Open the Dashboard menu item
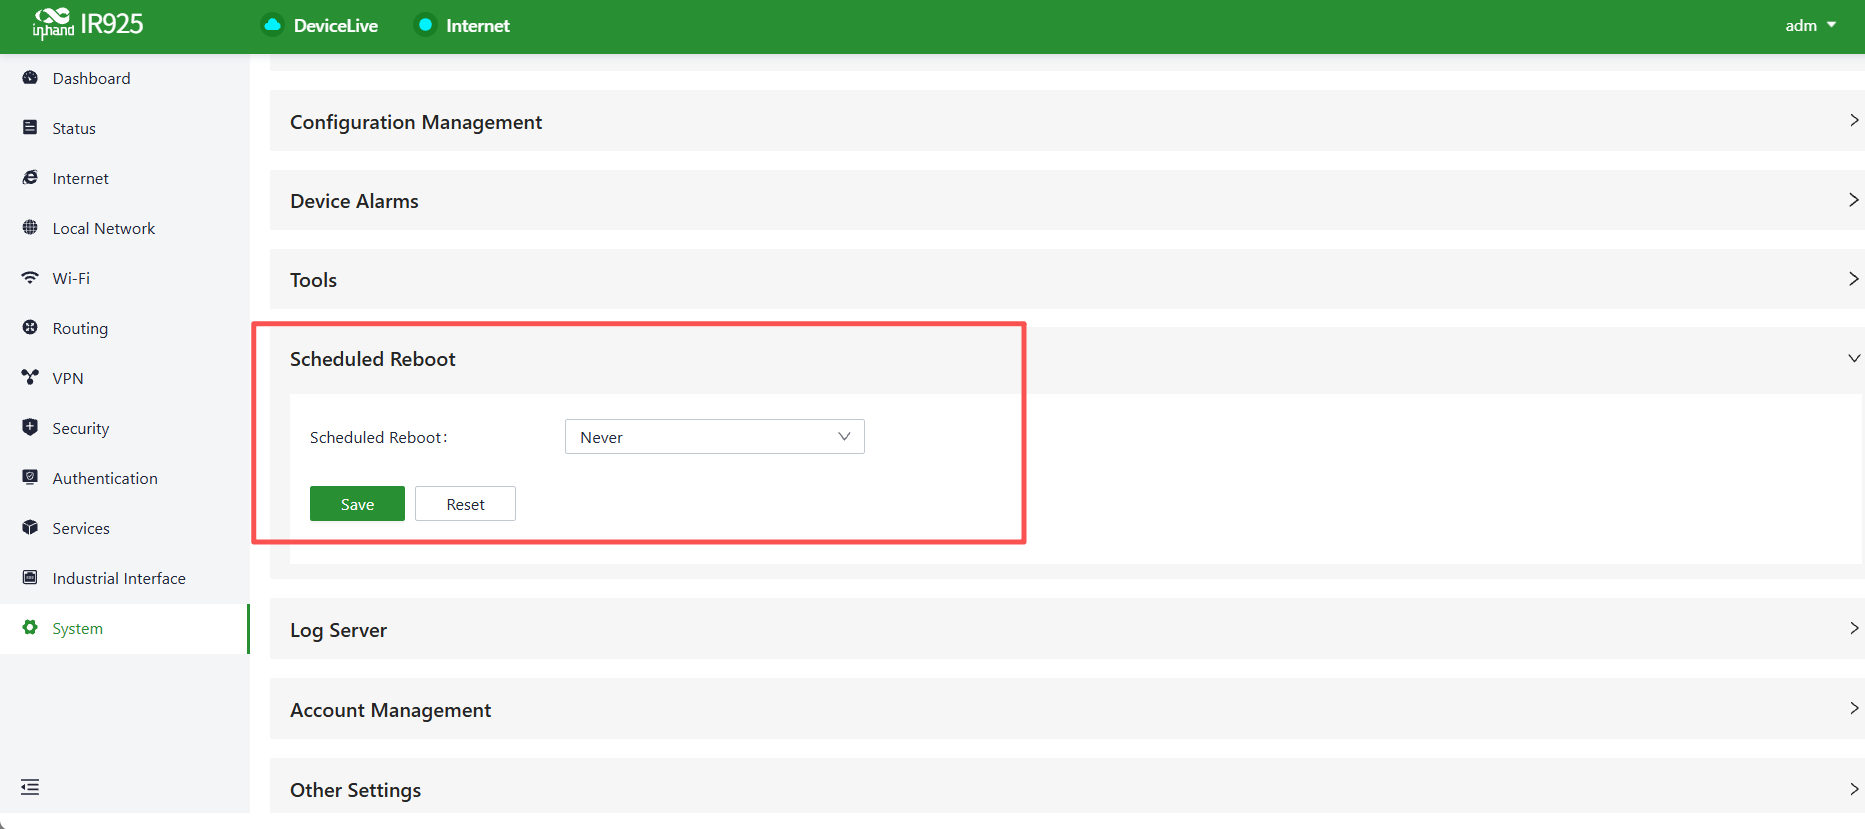The width and height of the screenshot is (1865, 829). point(125,78)
